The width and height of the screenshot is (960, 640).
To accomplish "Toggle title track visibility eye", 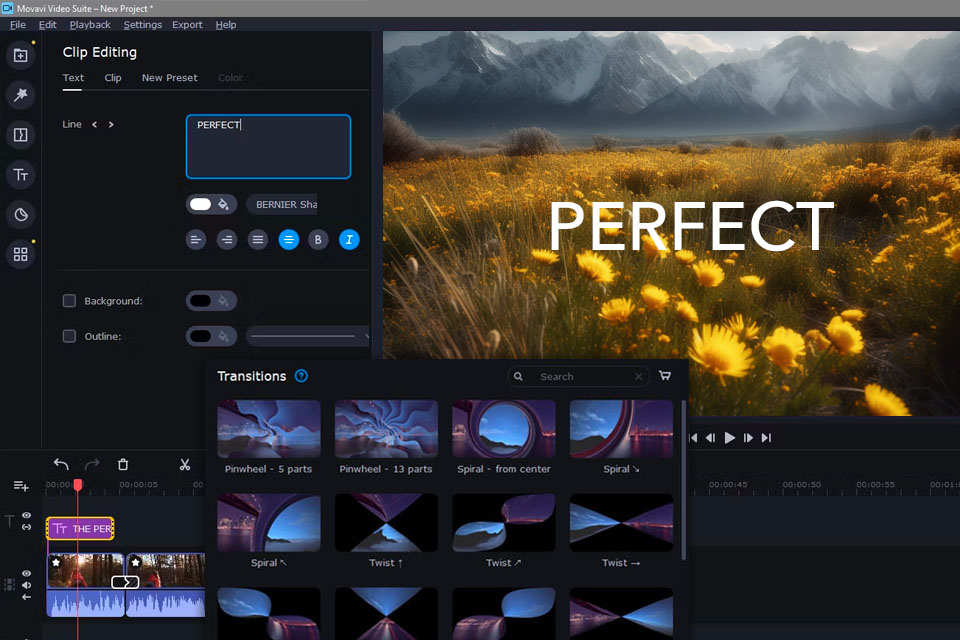I will pyautogui.click(x=26, y=516).
